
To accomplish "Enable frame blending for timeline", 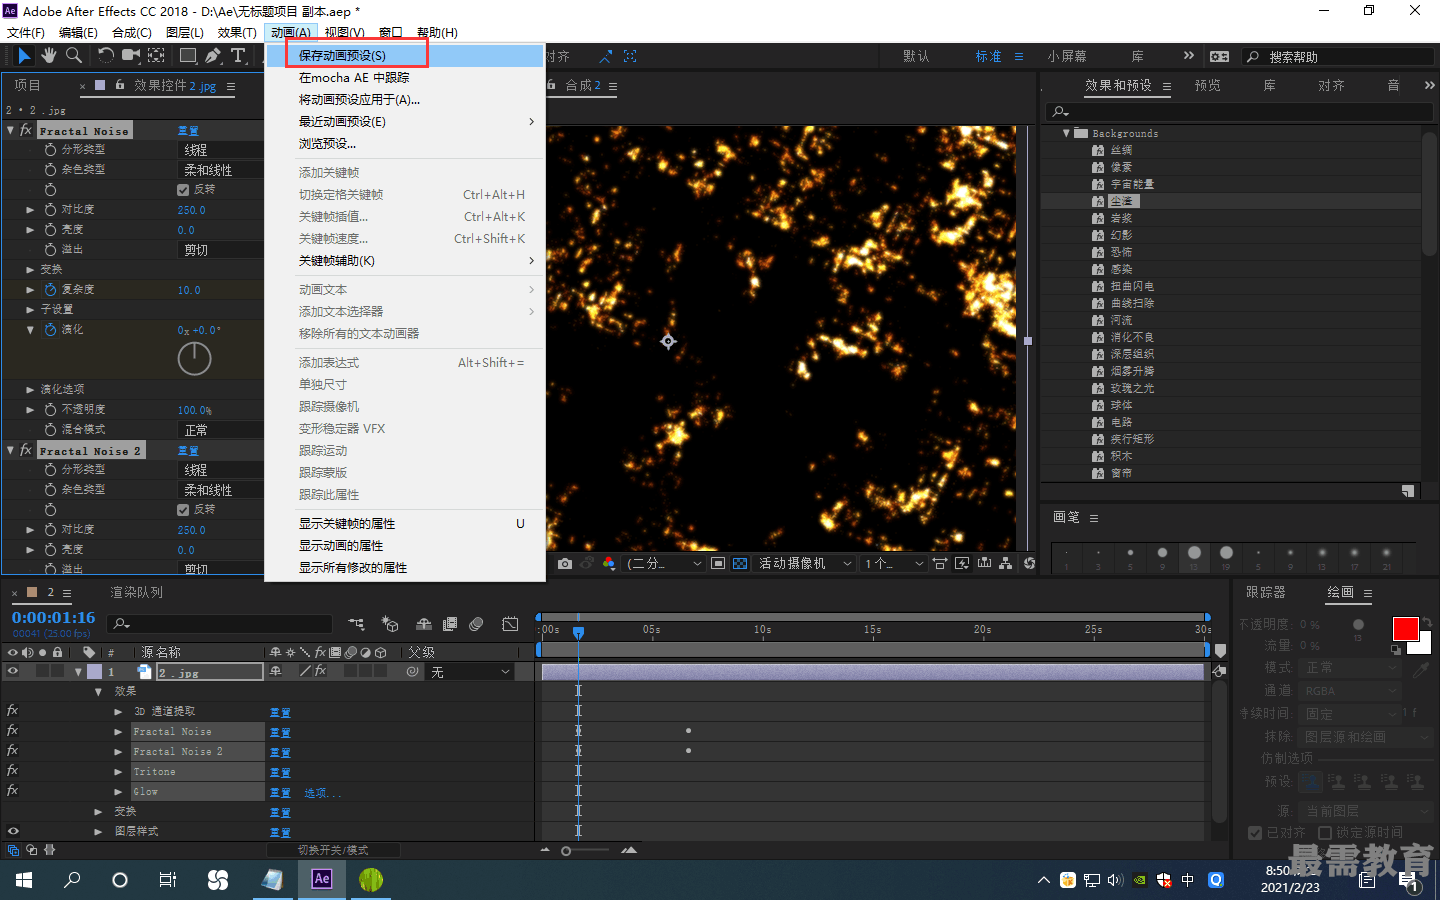I will coord(450,624).
